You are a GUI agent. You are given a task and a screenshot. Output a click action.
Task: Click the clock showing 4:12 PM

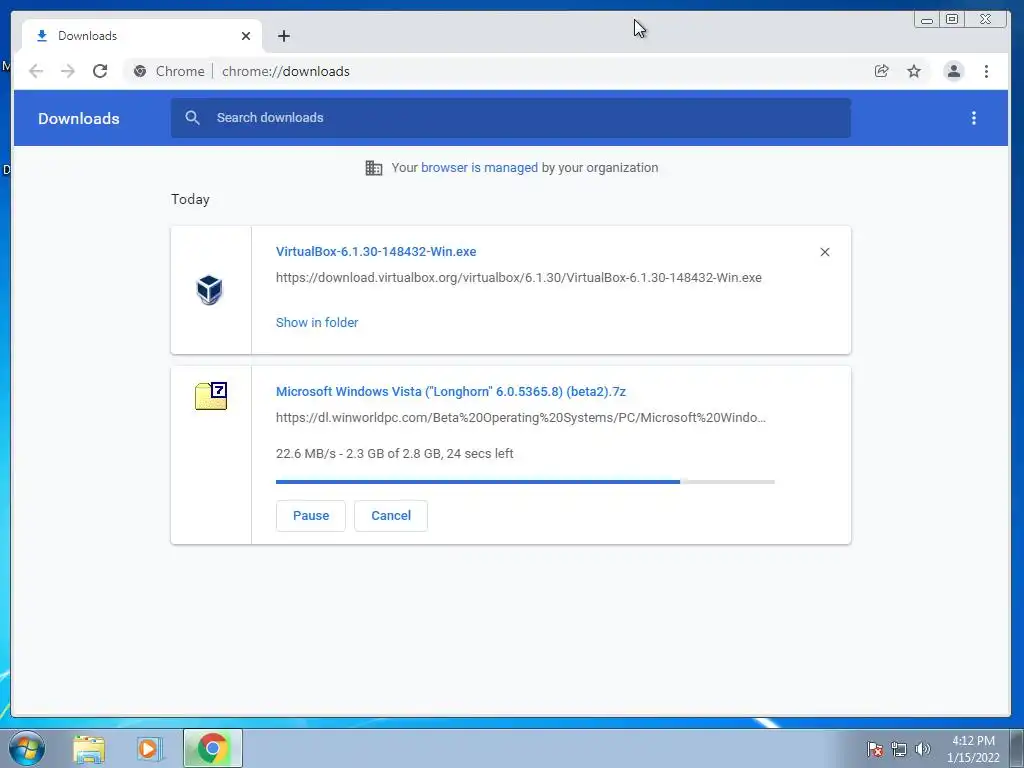click(973, 748)
